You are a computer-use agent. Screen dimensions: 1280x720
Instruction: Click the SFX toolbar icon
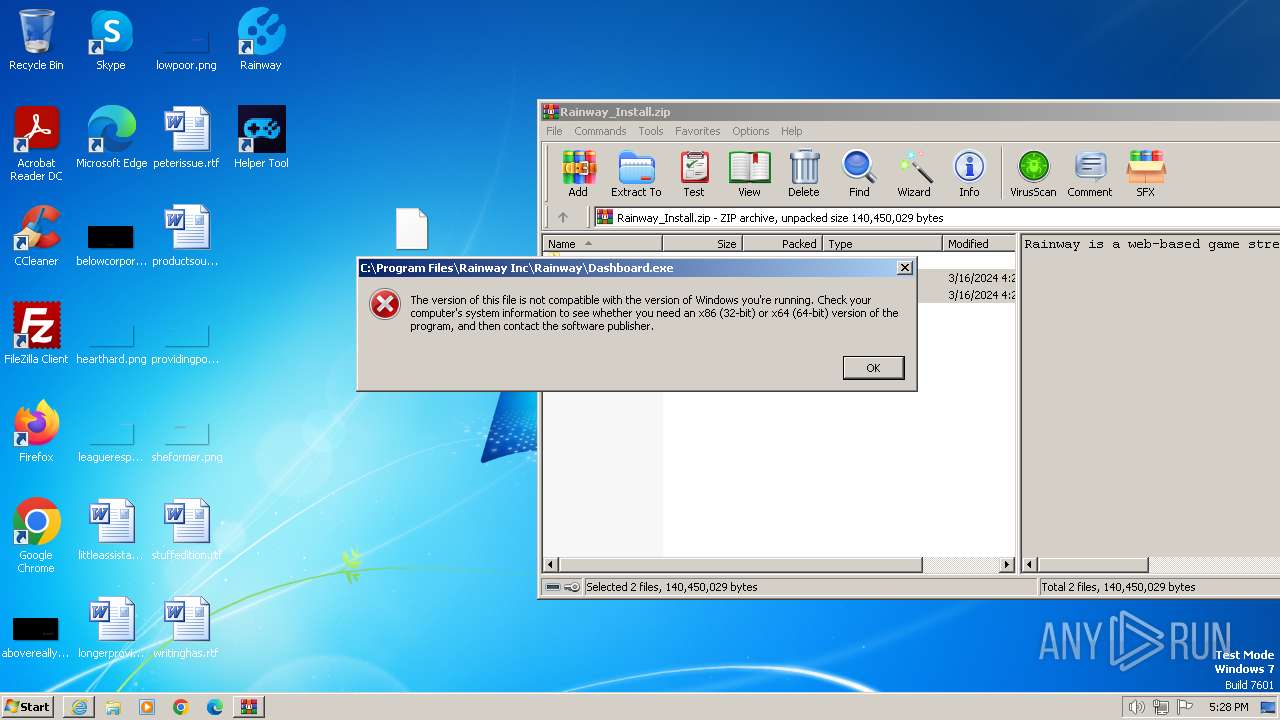click(x=1146, y=174)
